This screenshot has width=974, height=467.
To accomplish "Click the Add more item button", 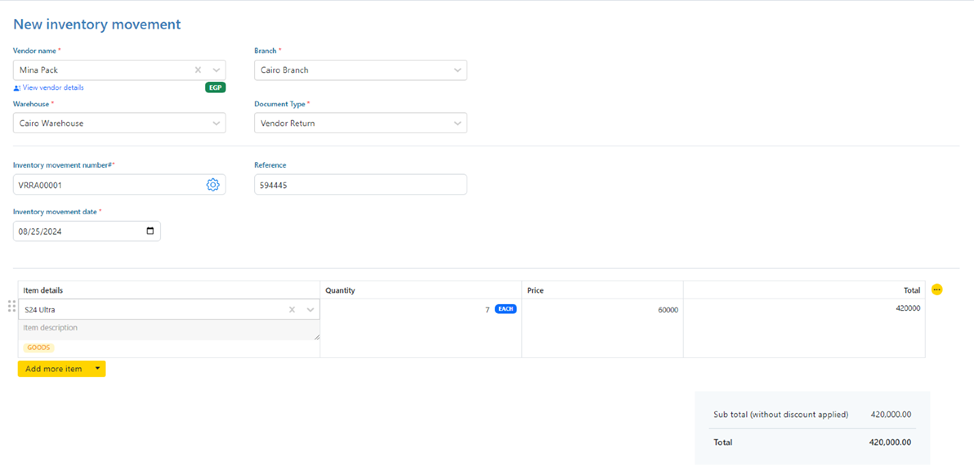I will (54, 369).
